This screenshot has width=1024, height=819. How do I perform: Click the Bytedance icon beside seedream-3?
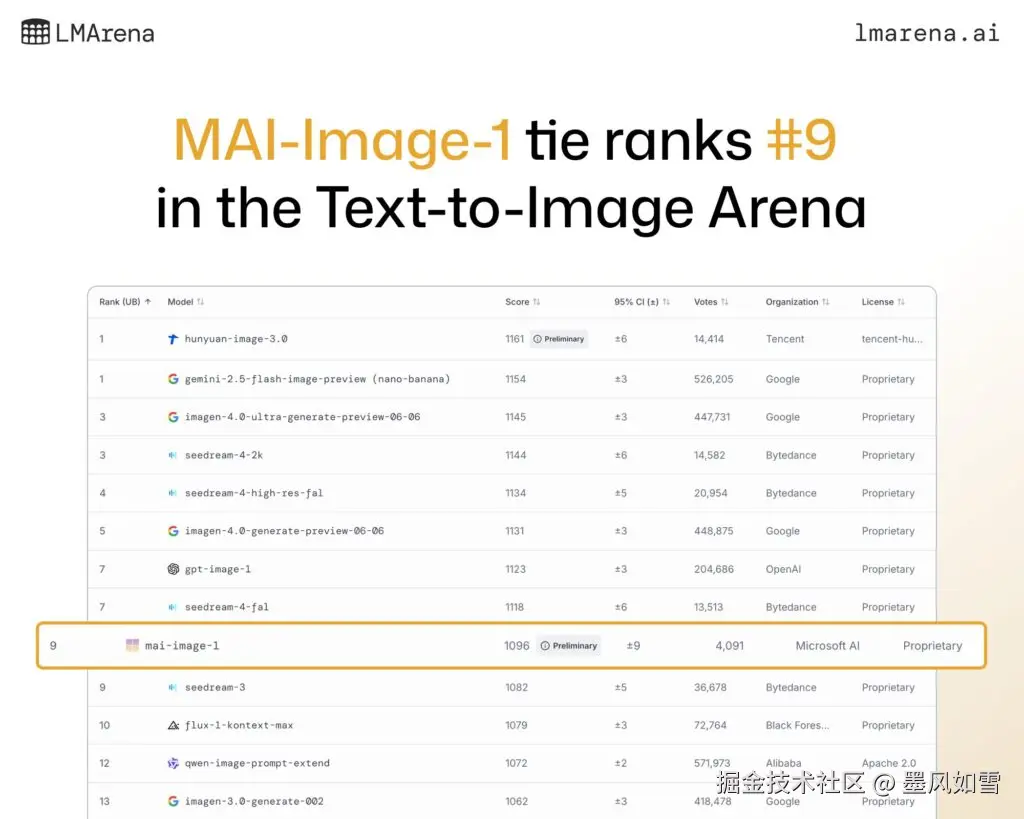[172, 687]
